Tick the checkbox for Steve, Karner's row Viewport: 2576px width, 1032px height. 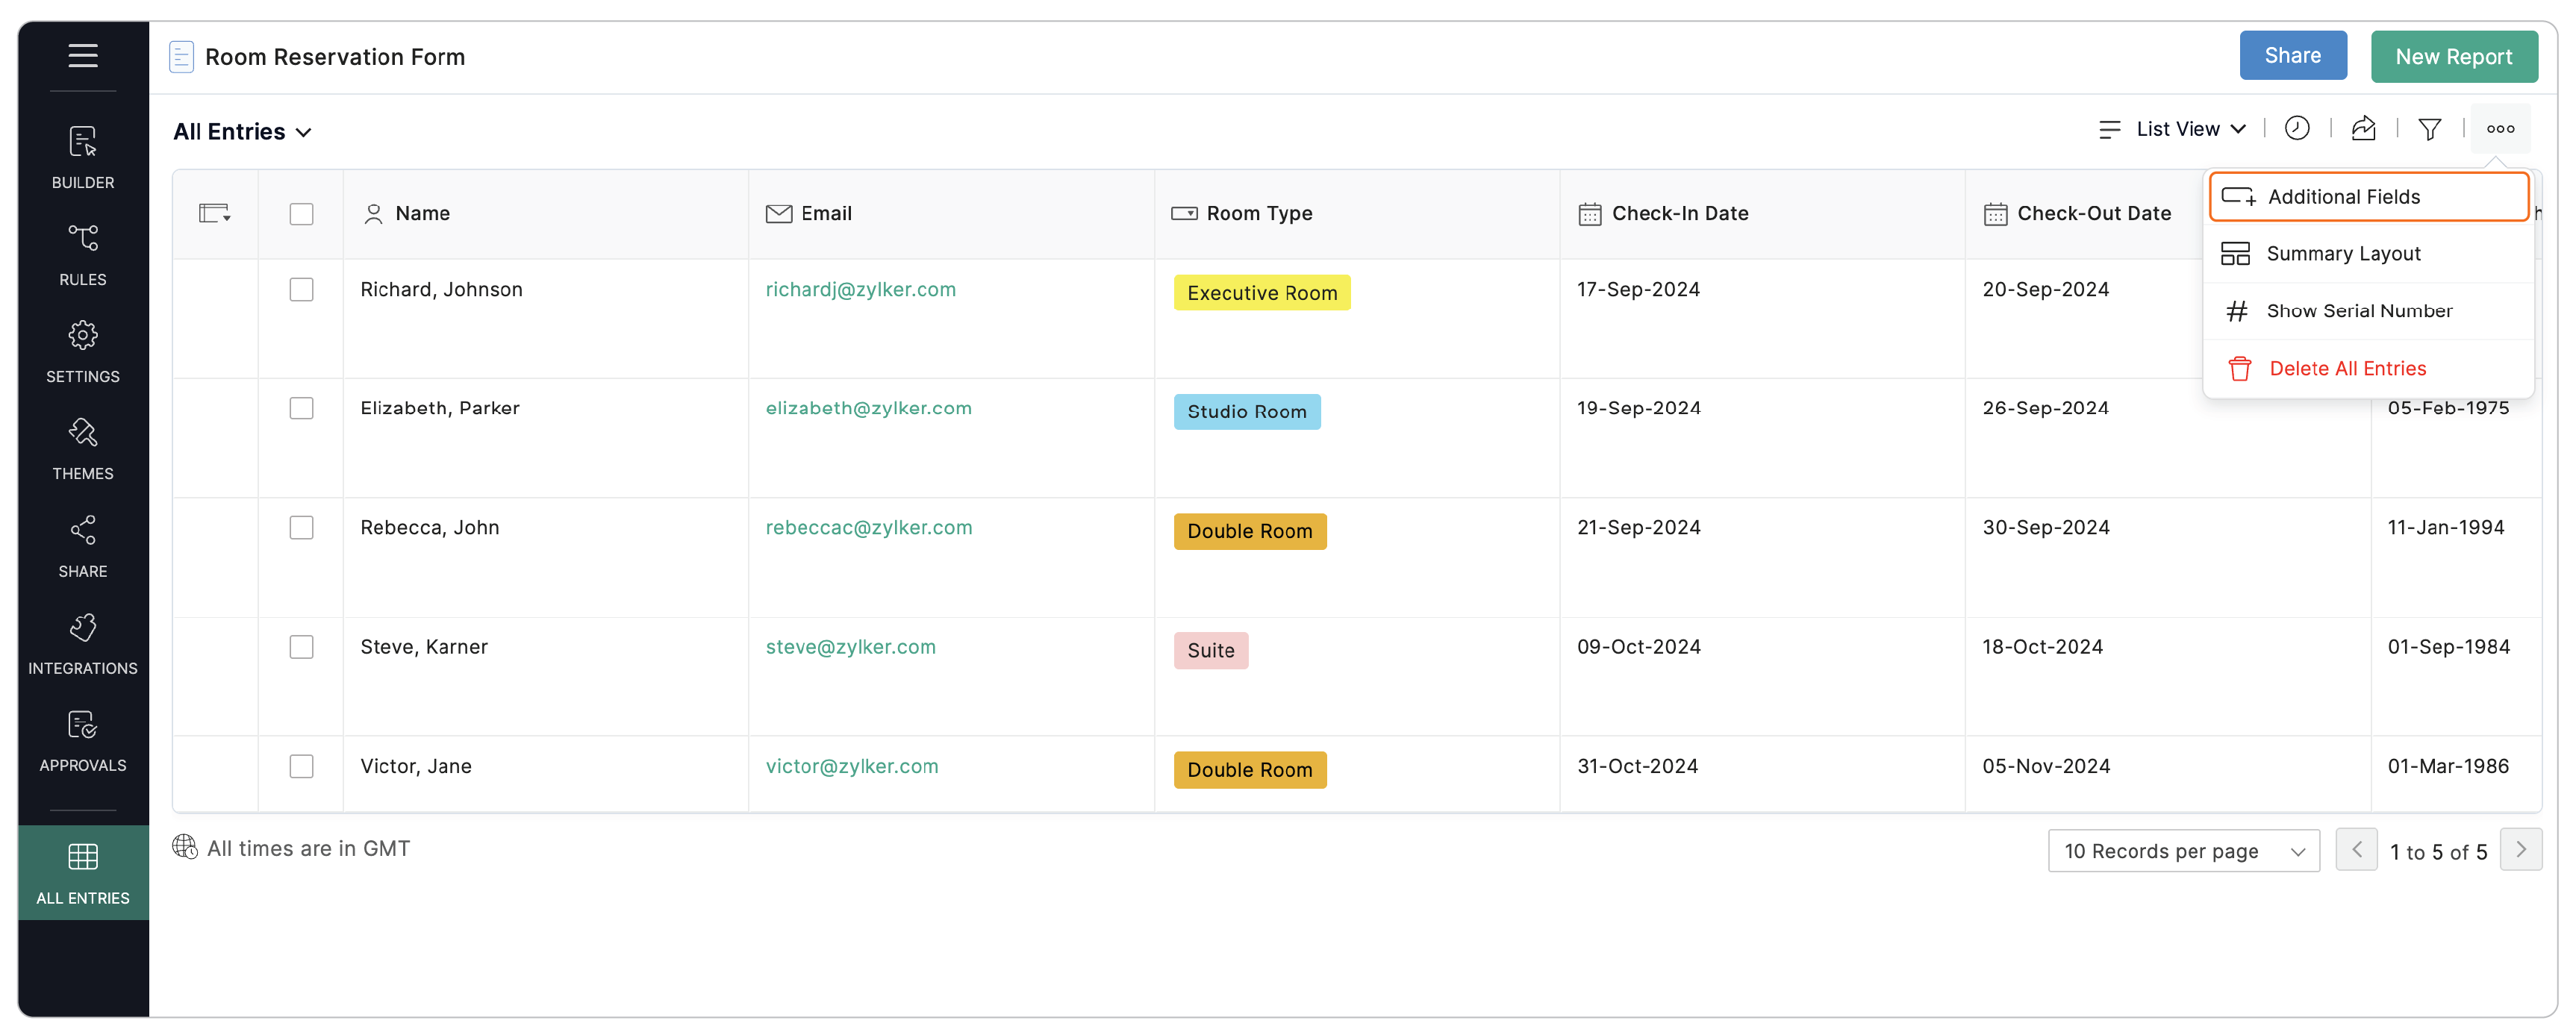click(301, 647)
